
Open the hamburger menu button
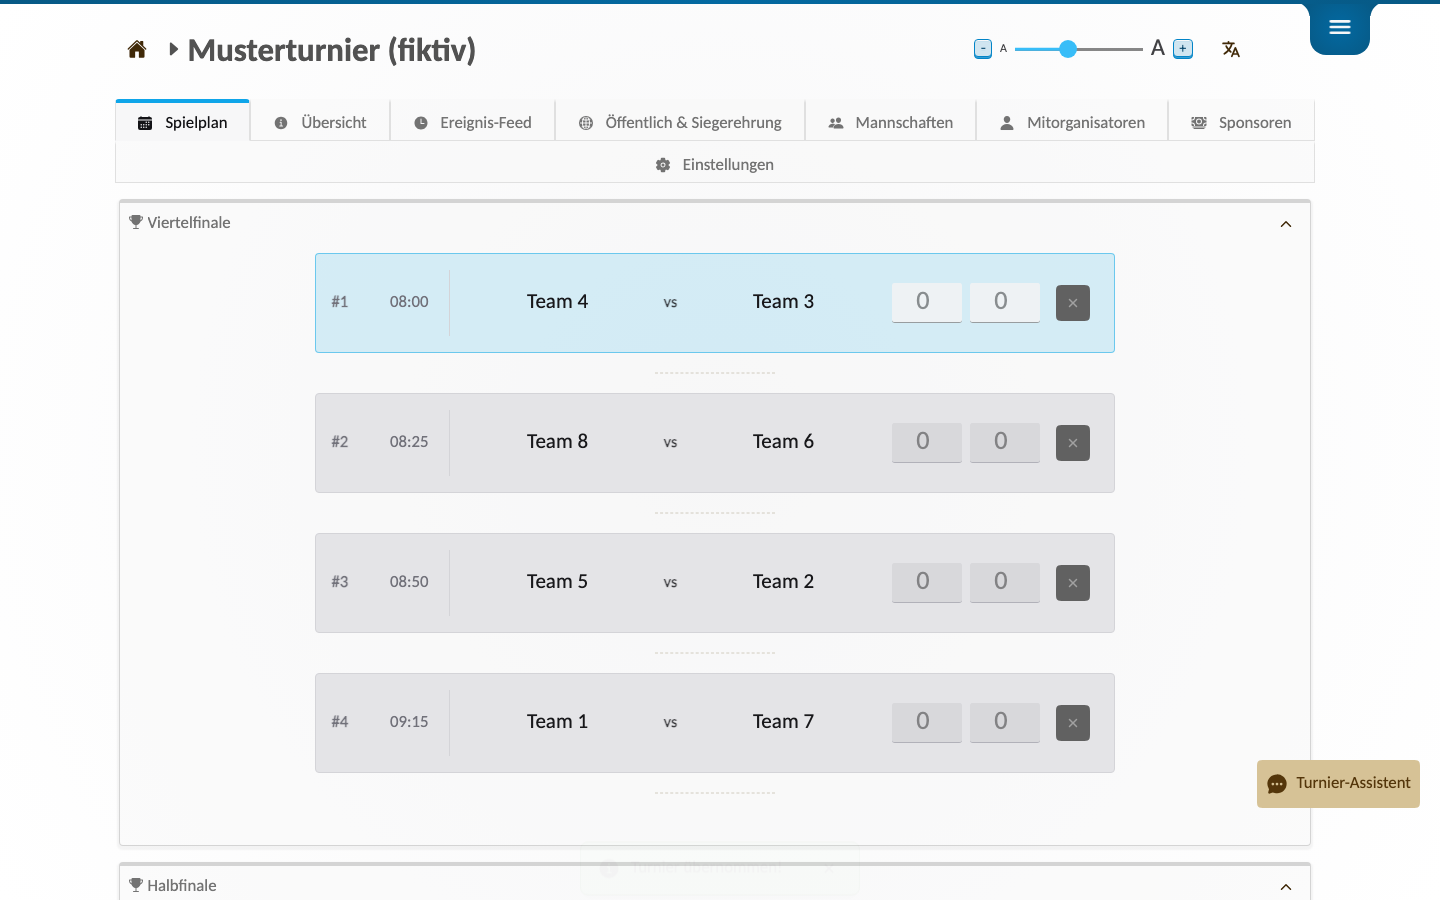pos(1340,28)
